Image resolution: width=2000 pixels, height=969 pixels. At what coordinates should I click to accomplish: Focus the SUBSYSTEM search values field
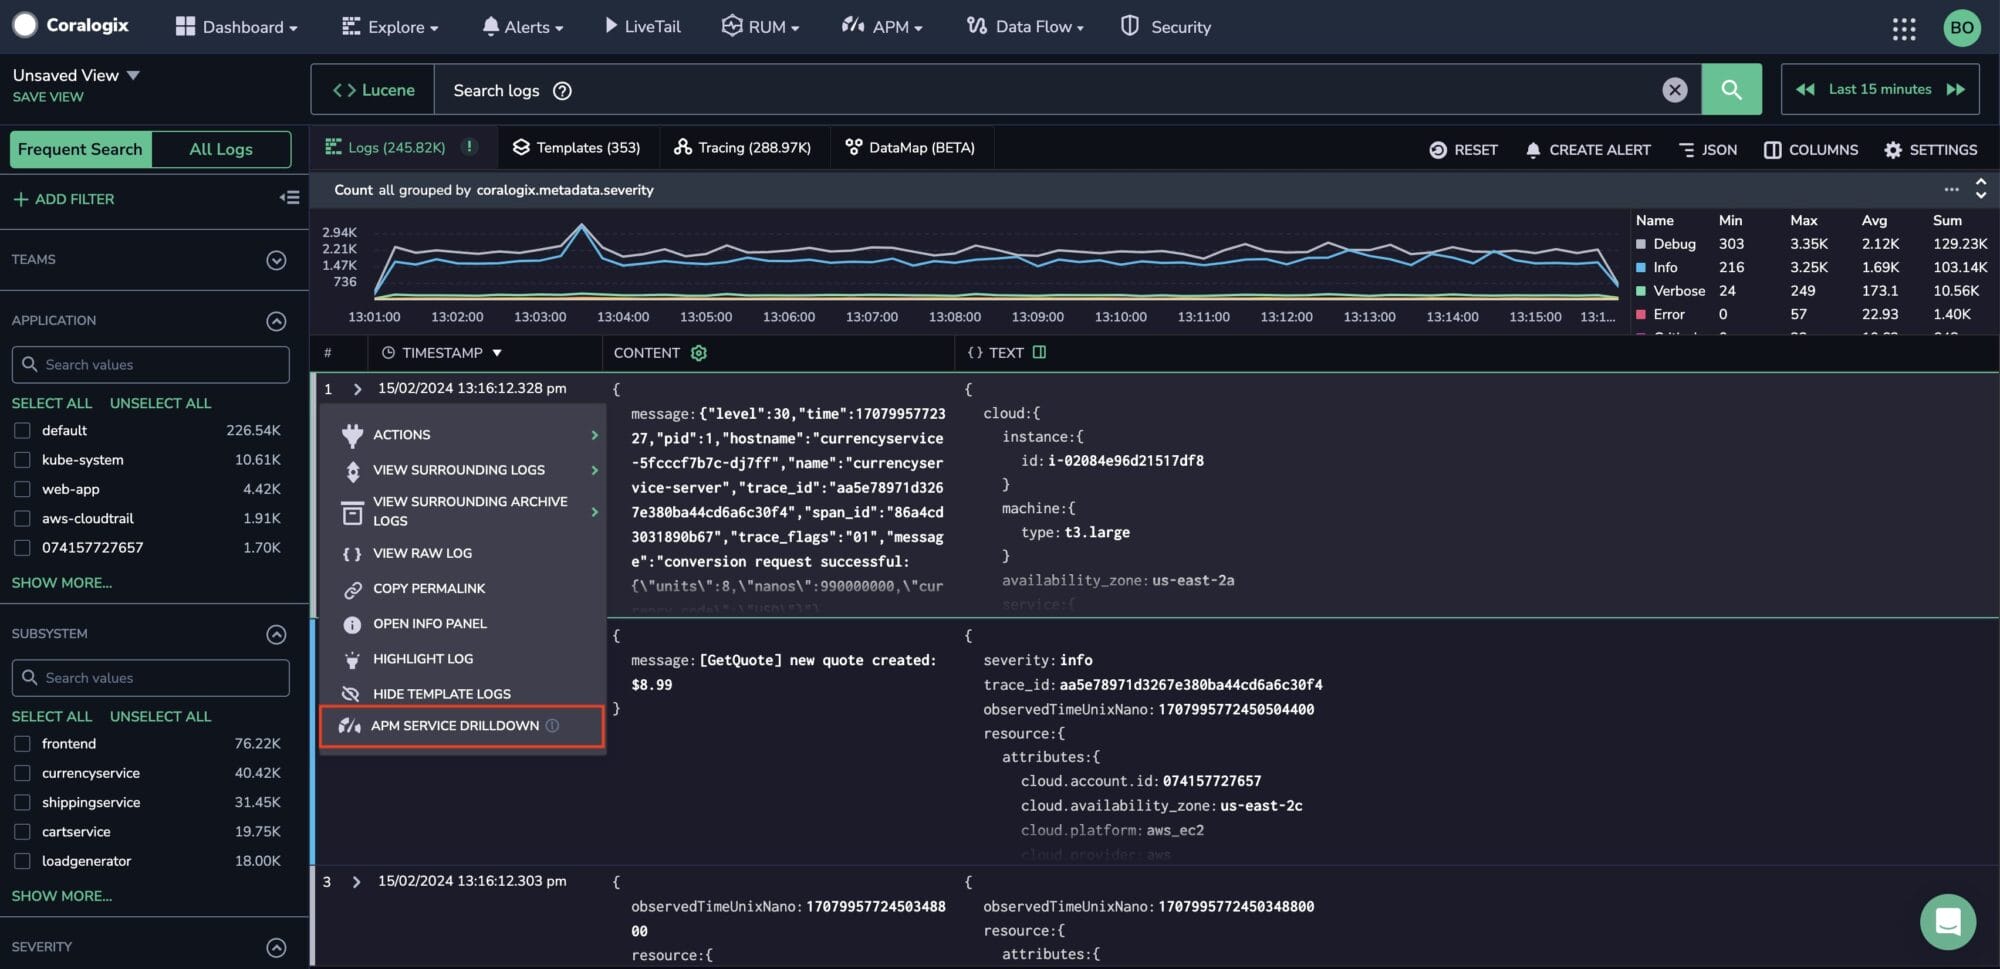[x=151, y=678]
